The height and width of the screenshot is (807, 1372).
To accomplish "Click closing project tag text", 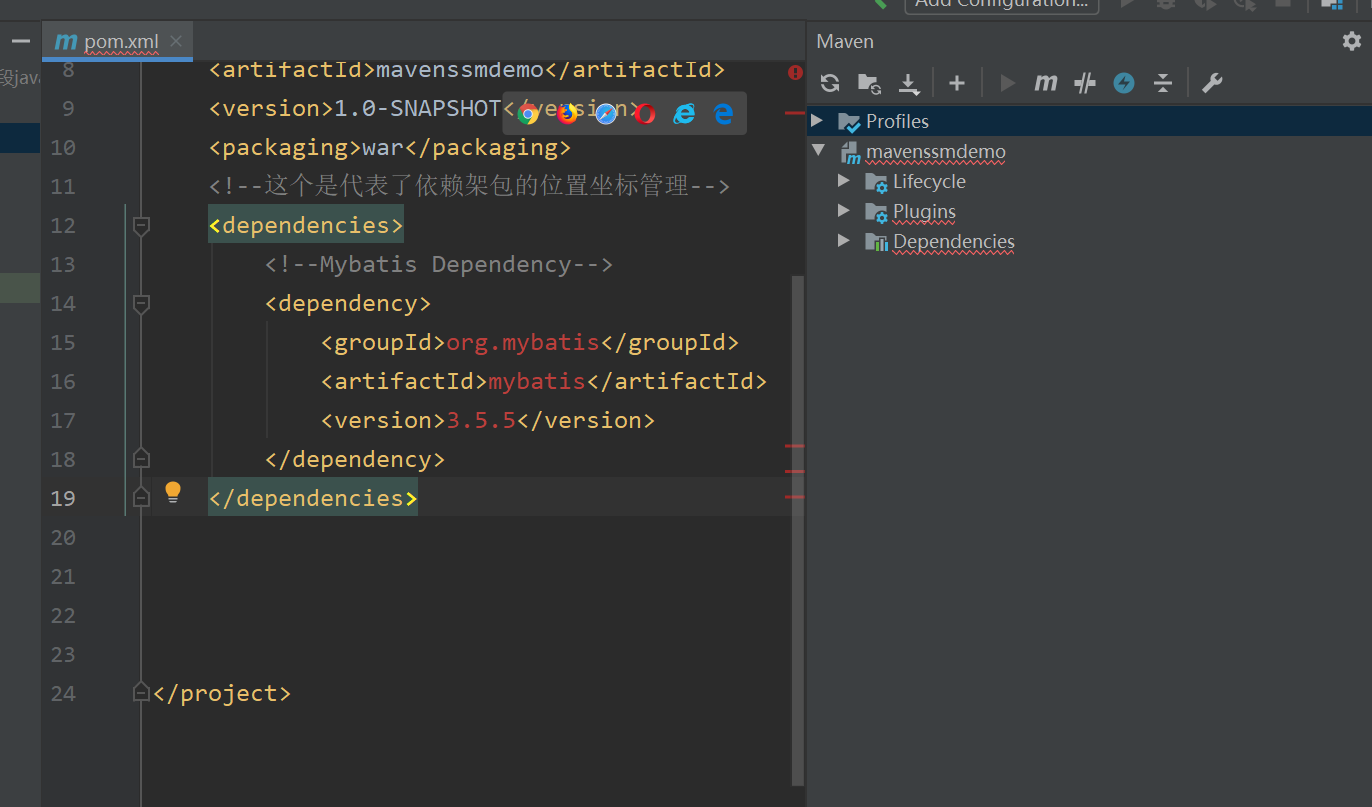I will [x=222, y=694].
